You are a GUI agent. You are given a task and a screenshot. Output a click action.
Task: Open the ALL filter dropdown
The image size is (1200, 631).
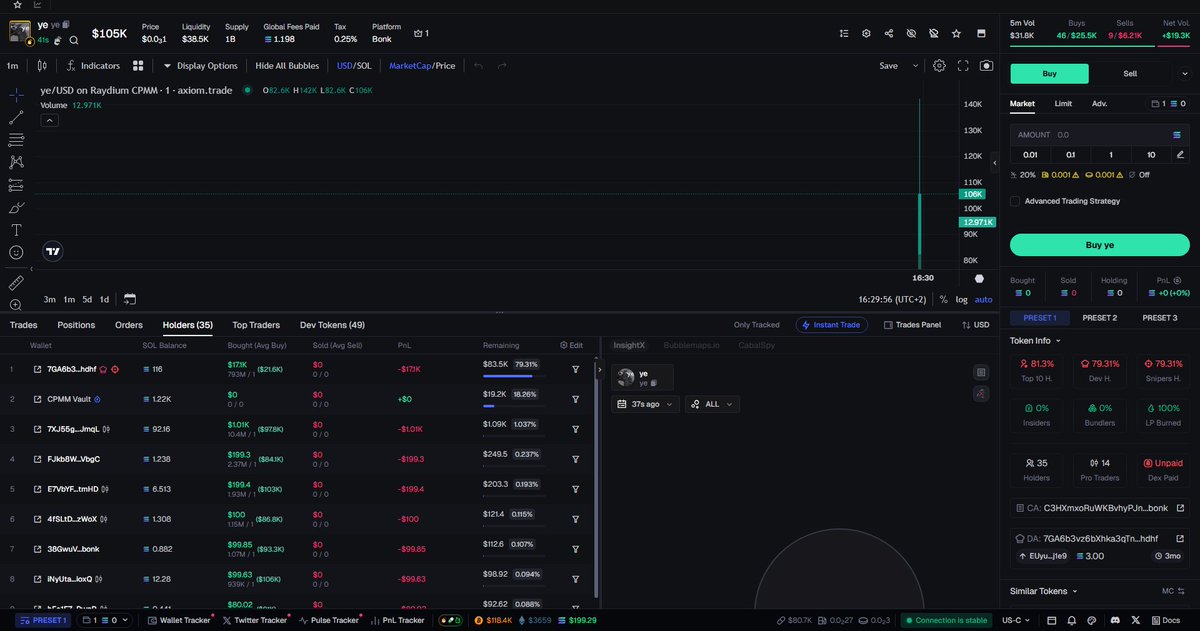point(712,404)
